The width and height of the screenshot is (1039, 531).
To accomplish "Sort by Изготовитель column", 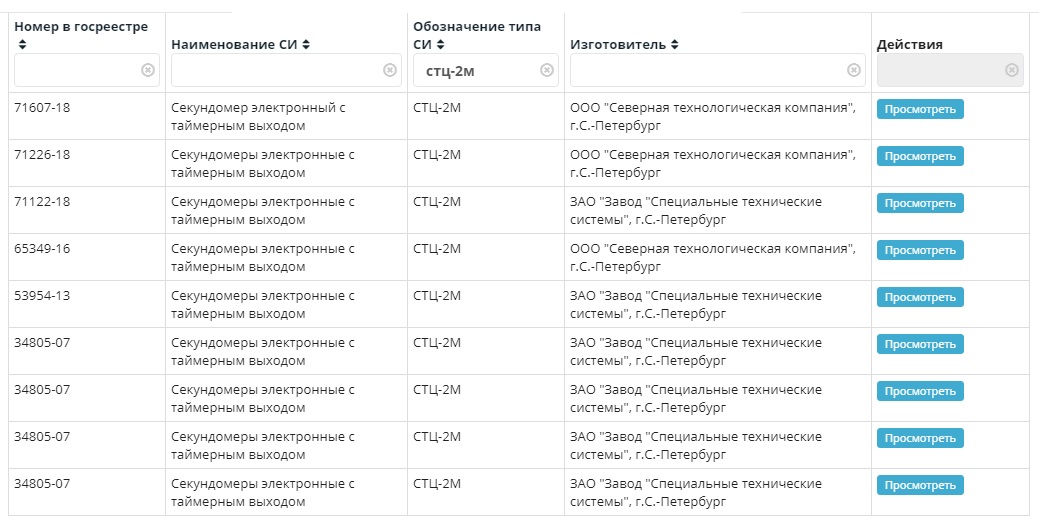I will tap(675, 45).
